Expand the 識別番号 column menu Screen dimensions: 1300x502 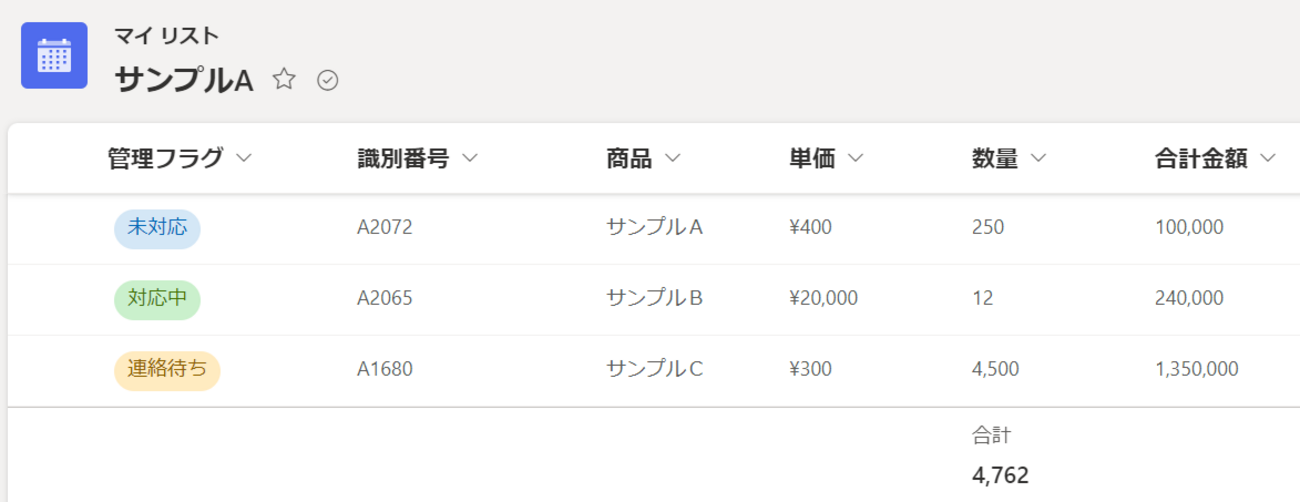click(x=470, y=158)
